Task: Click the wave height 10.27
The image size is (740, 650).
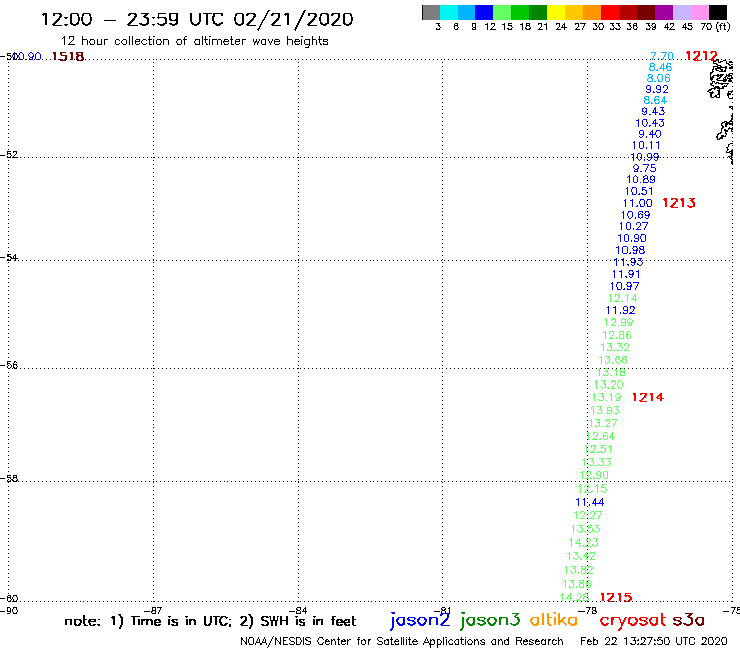Action: [633, 227]
